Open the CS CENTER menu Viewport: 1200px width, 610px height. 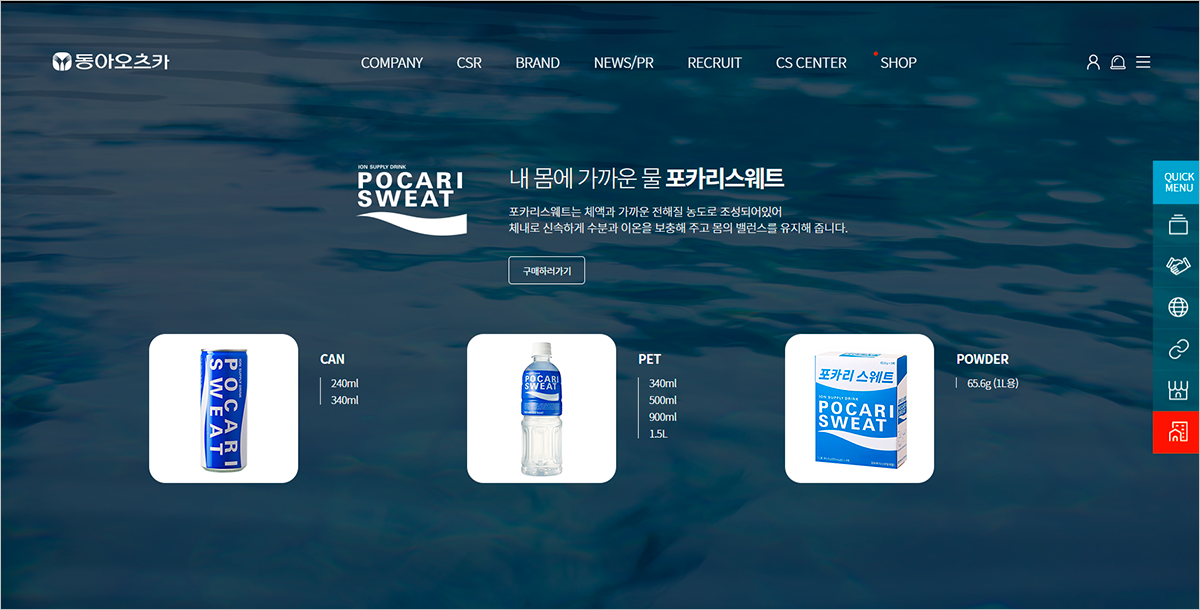(x=811, y=62)
